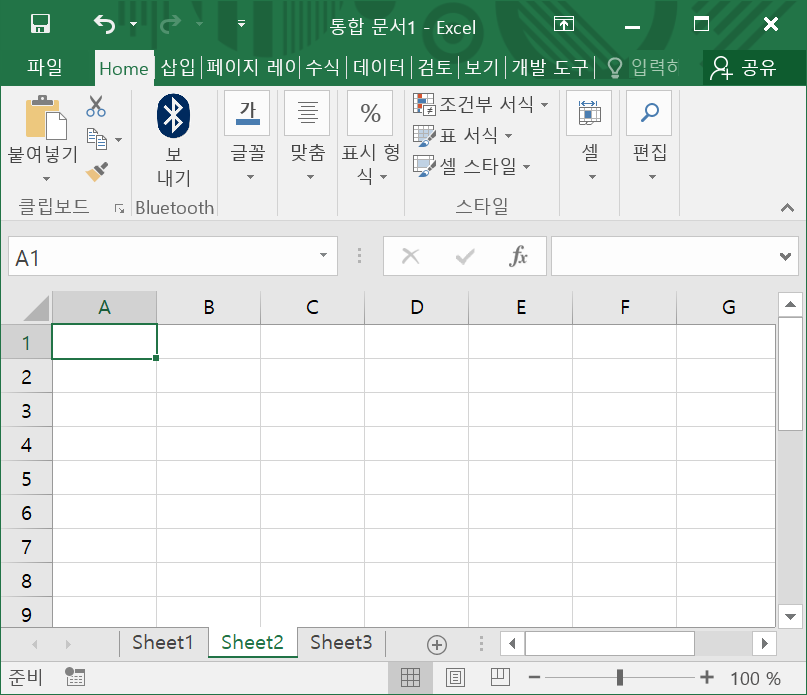Switch to the 보기 tab
This screenshot has width=807, height=695.
click(x=482, y=67)
